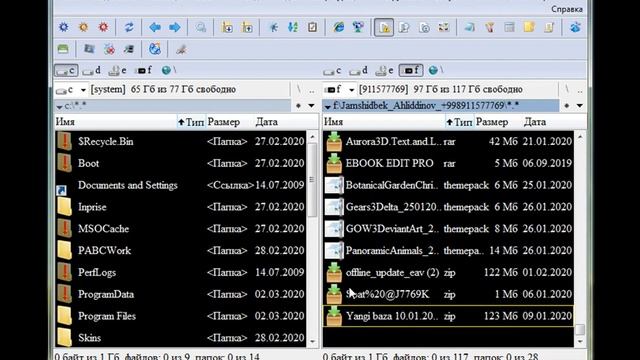Click the grid table toolbar icon
Image resolution: width=640 pixels, height=360 pixels.
click(x=509, y=27)
